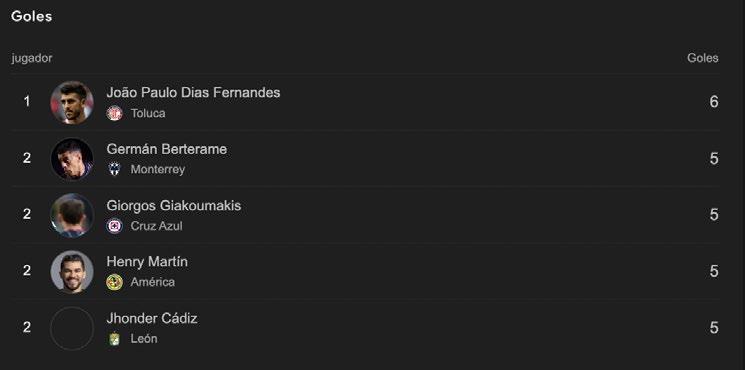Click the Toluca club crest icon
Viewport: 745px width, 370px height.
[x=115, y=113]
